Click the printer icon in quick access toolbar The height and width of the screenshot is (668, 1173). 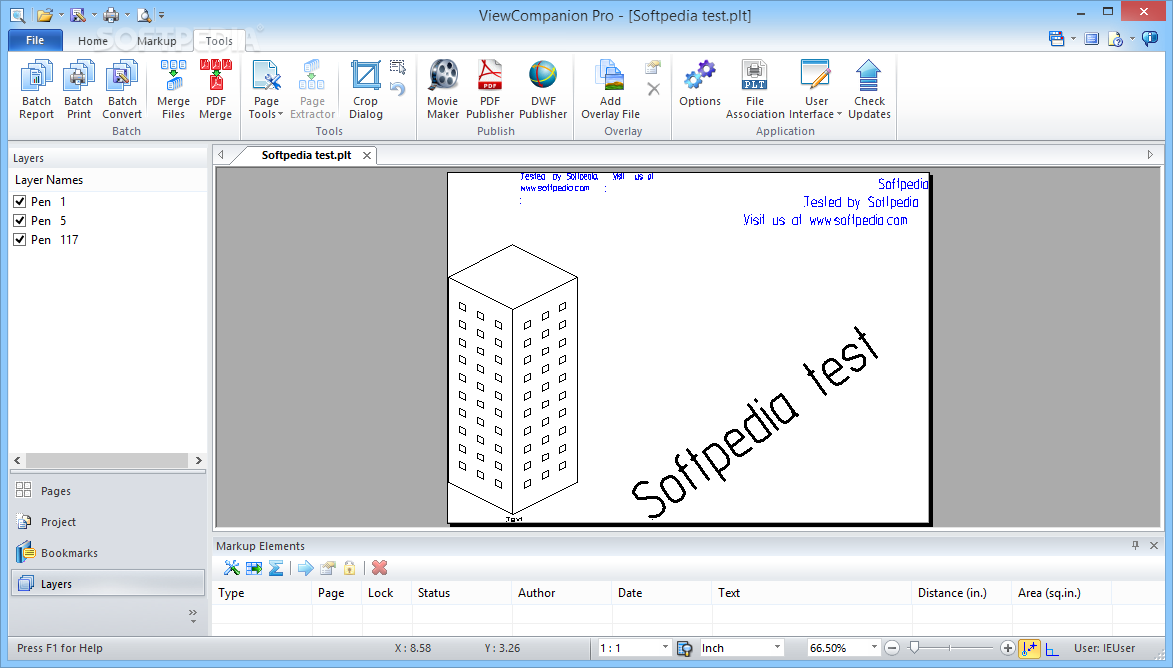[111, 14]
